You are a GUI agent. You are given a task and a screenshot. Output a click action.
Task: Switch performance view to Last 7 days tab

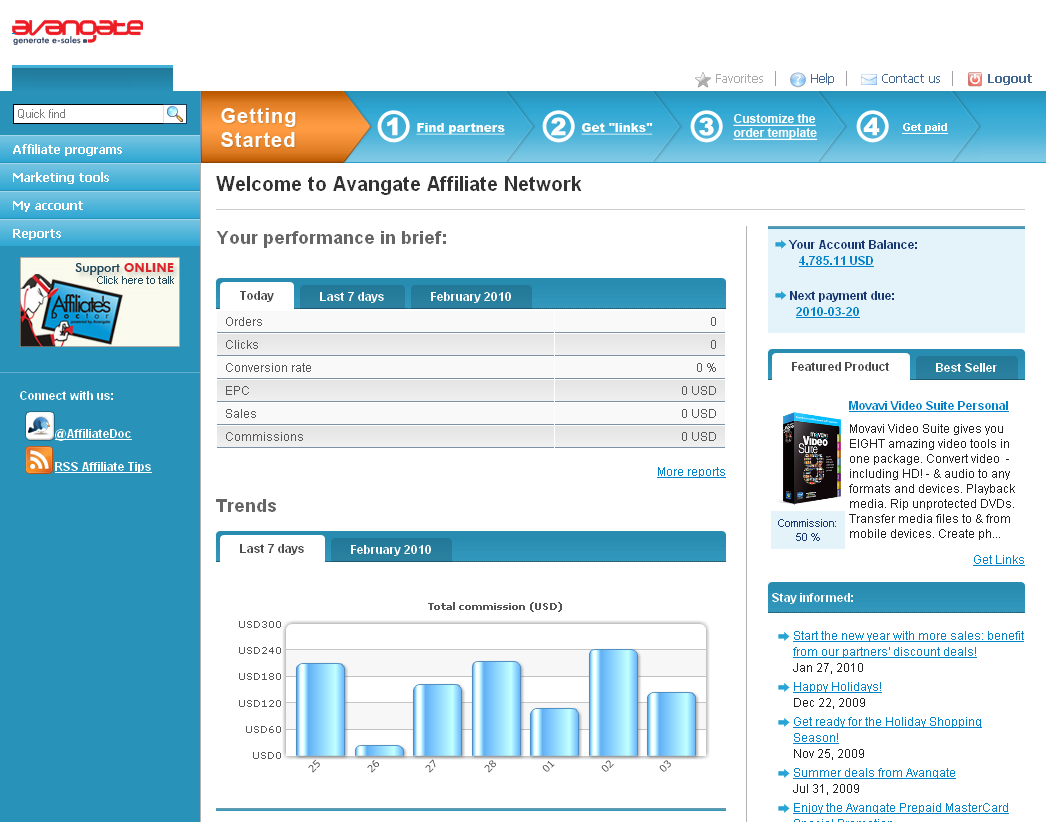(x=351, y=297)
